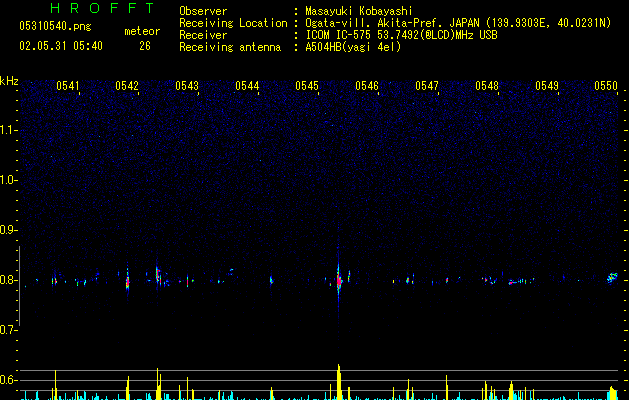Viewport: 629px width, 400px height.
Task: Click the Receiver label
Action: [x=203, y=35]
